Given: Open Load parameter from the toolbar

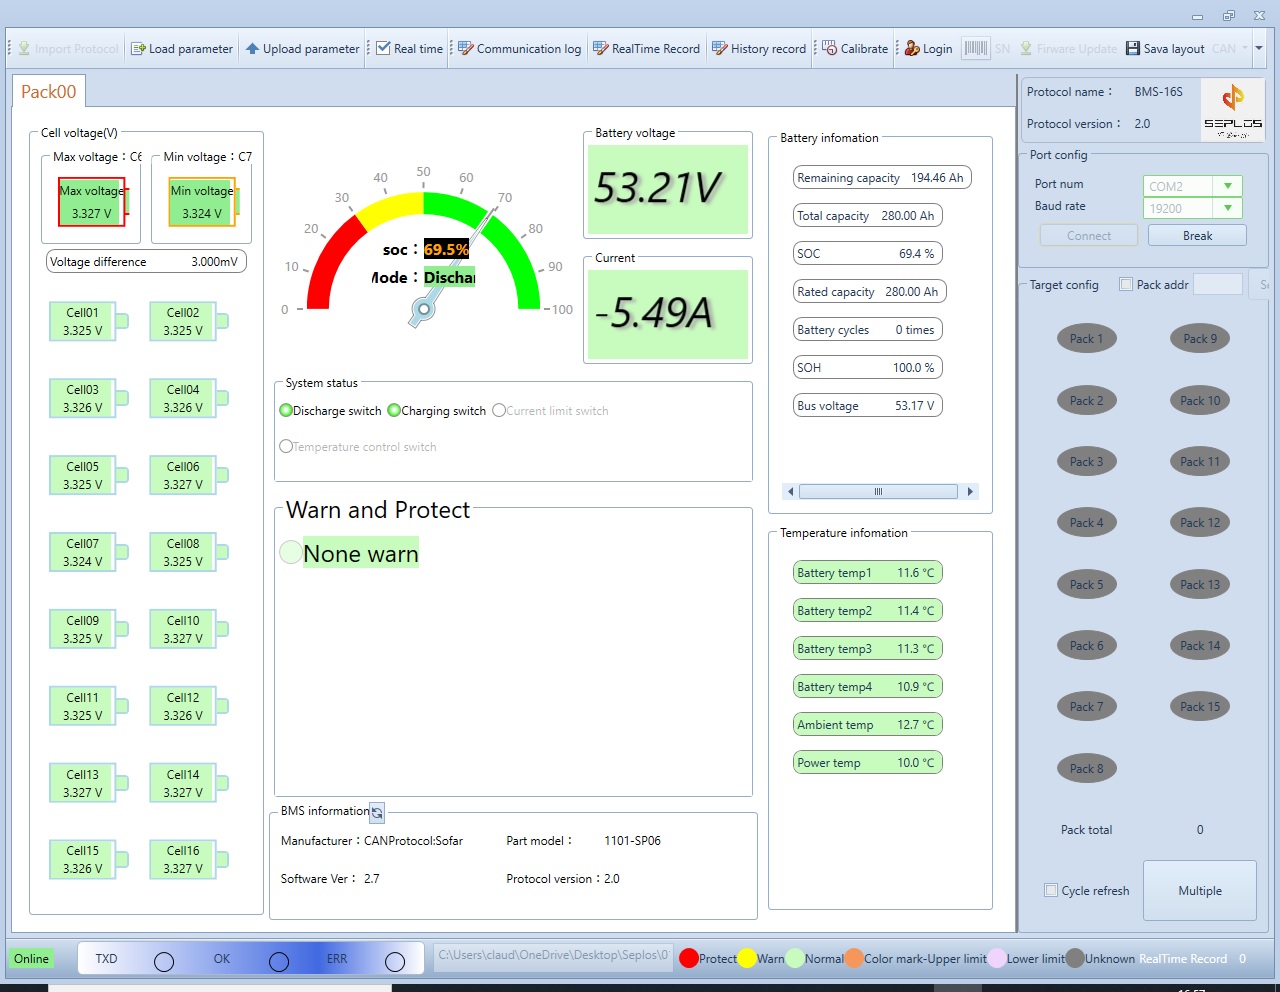Looking at the screenshot, I should [x=182, y=48].
